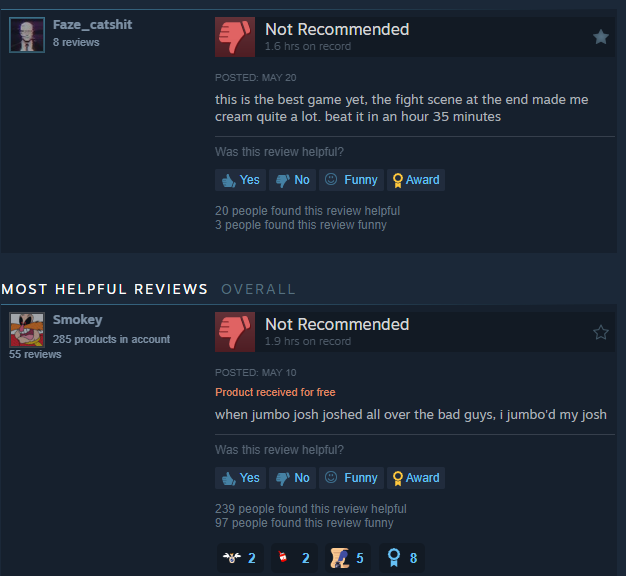626x576 pixels.
Task: Open Faze_catshit's 8 reviews link
Action: pyautogui.click(x=76, y=42)
